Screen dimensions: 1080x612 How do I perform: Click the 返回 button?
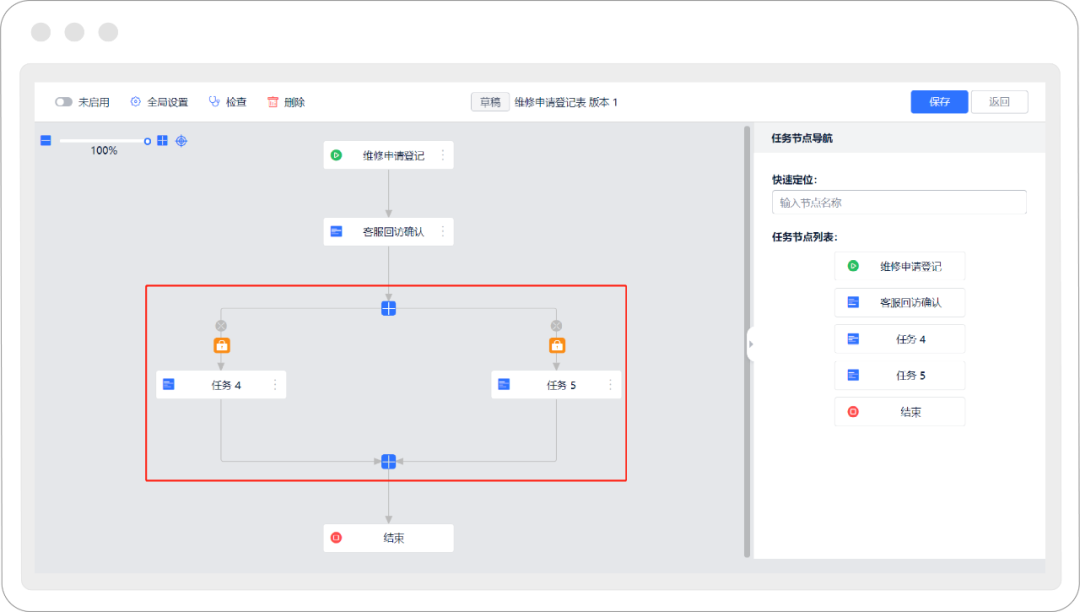(x=999, y=102)
